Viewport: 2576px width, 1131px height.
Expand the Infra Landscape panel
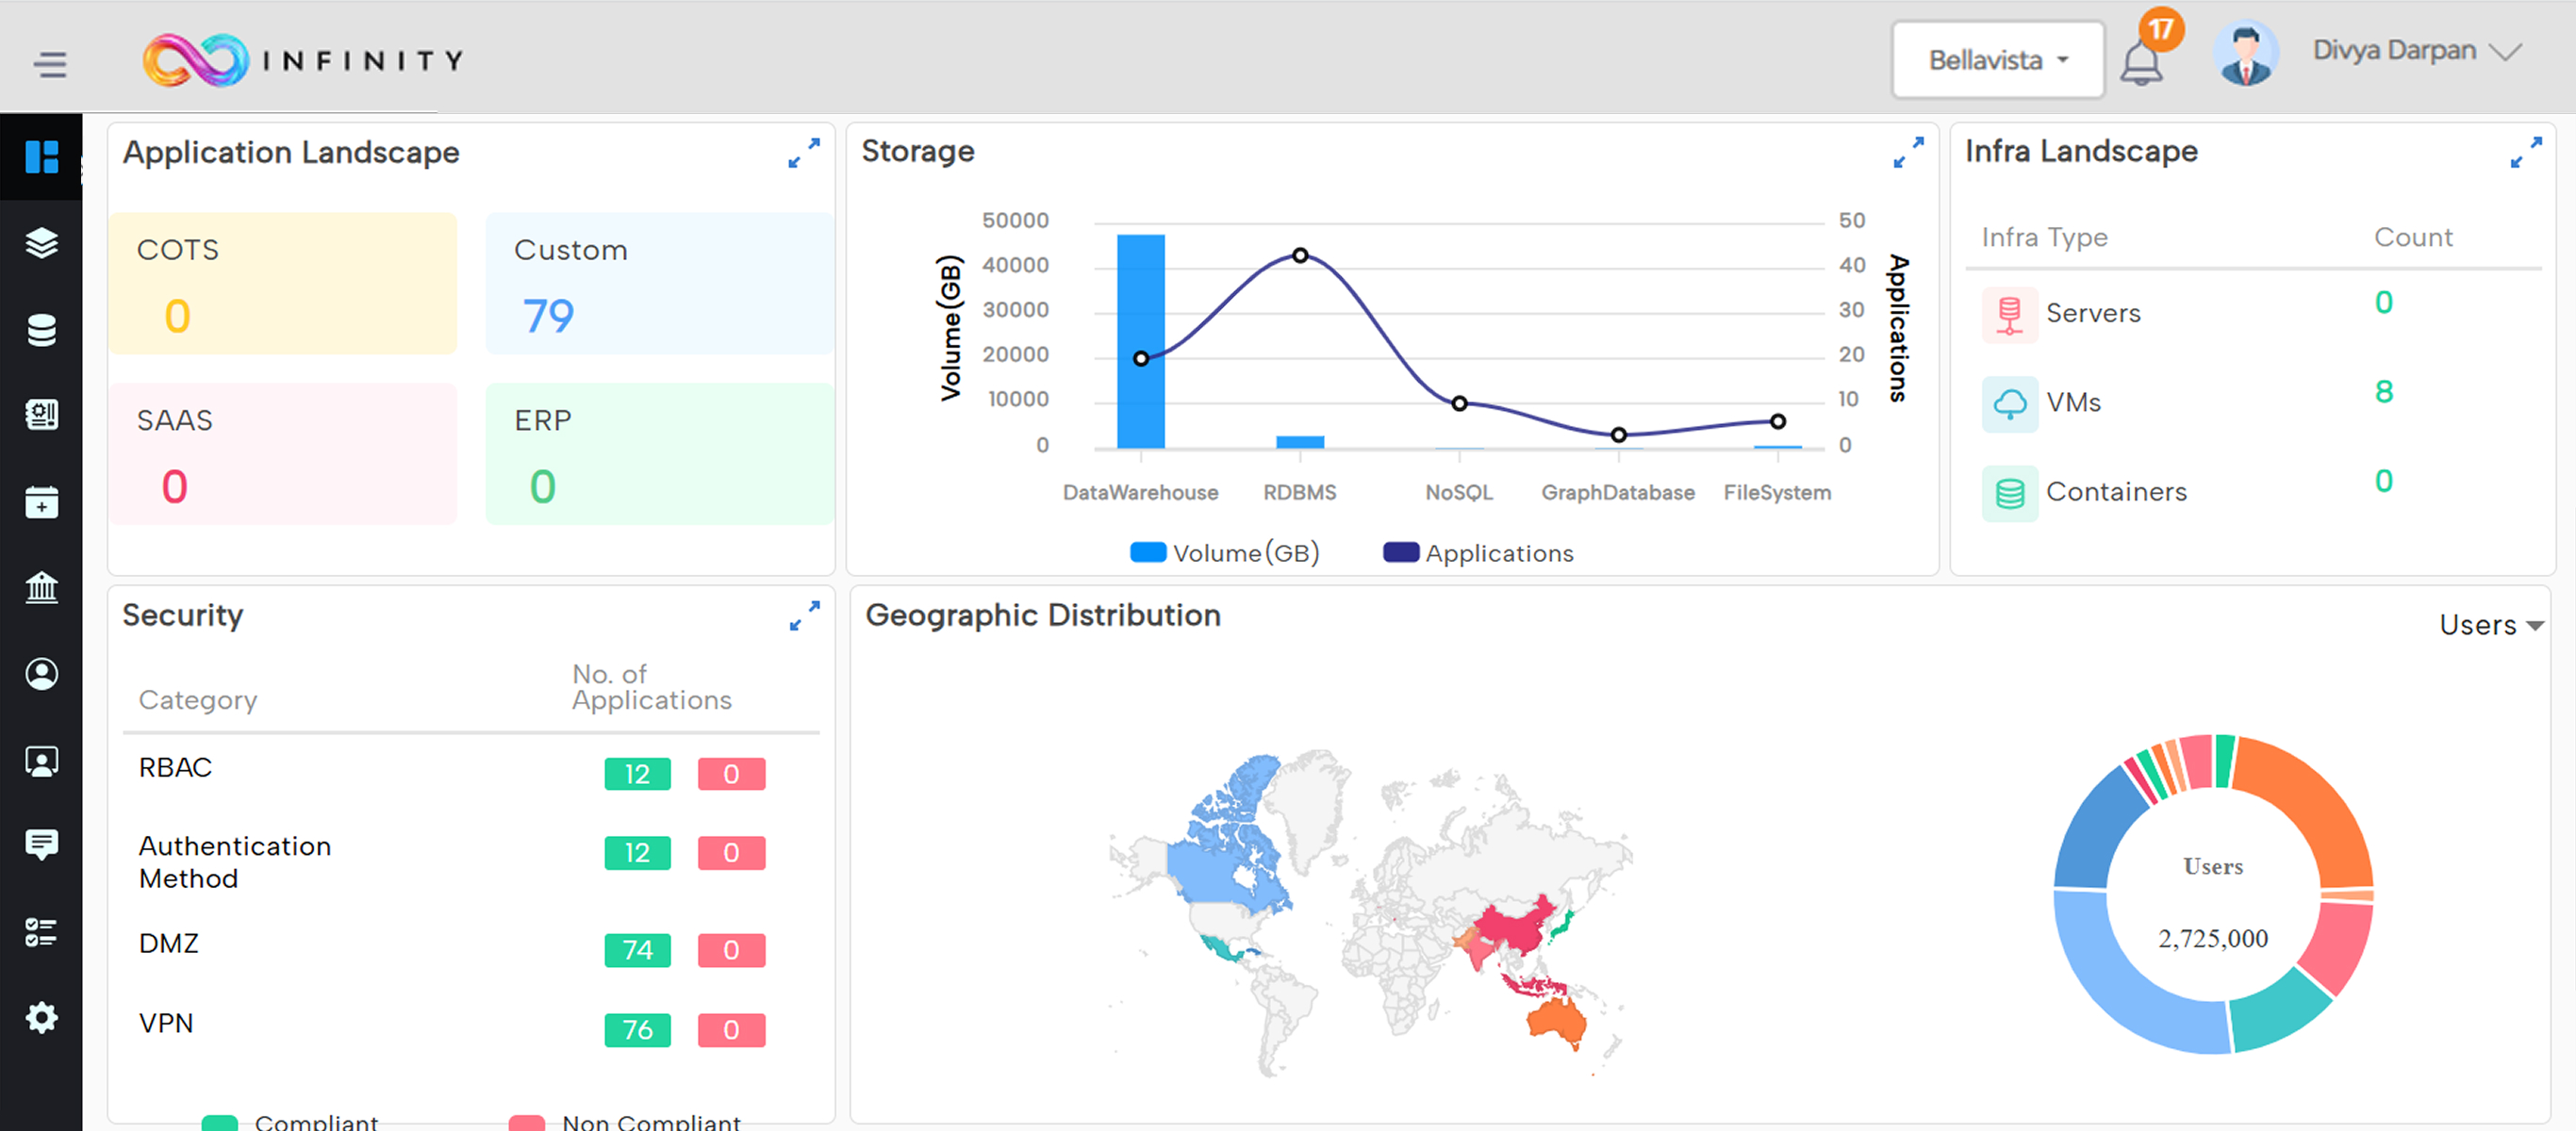(2525, 153)
